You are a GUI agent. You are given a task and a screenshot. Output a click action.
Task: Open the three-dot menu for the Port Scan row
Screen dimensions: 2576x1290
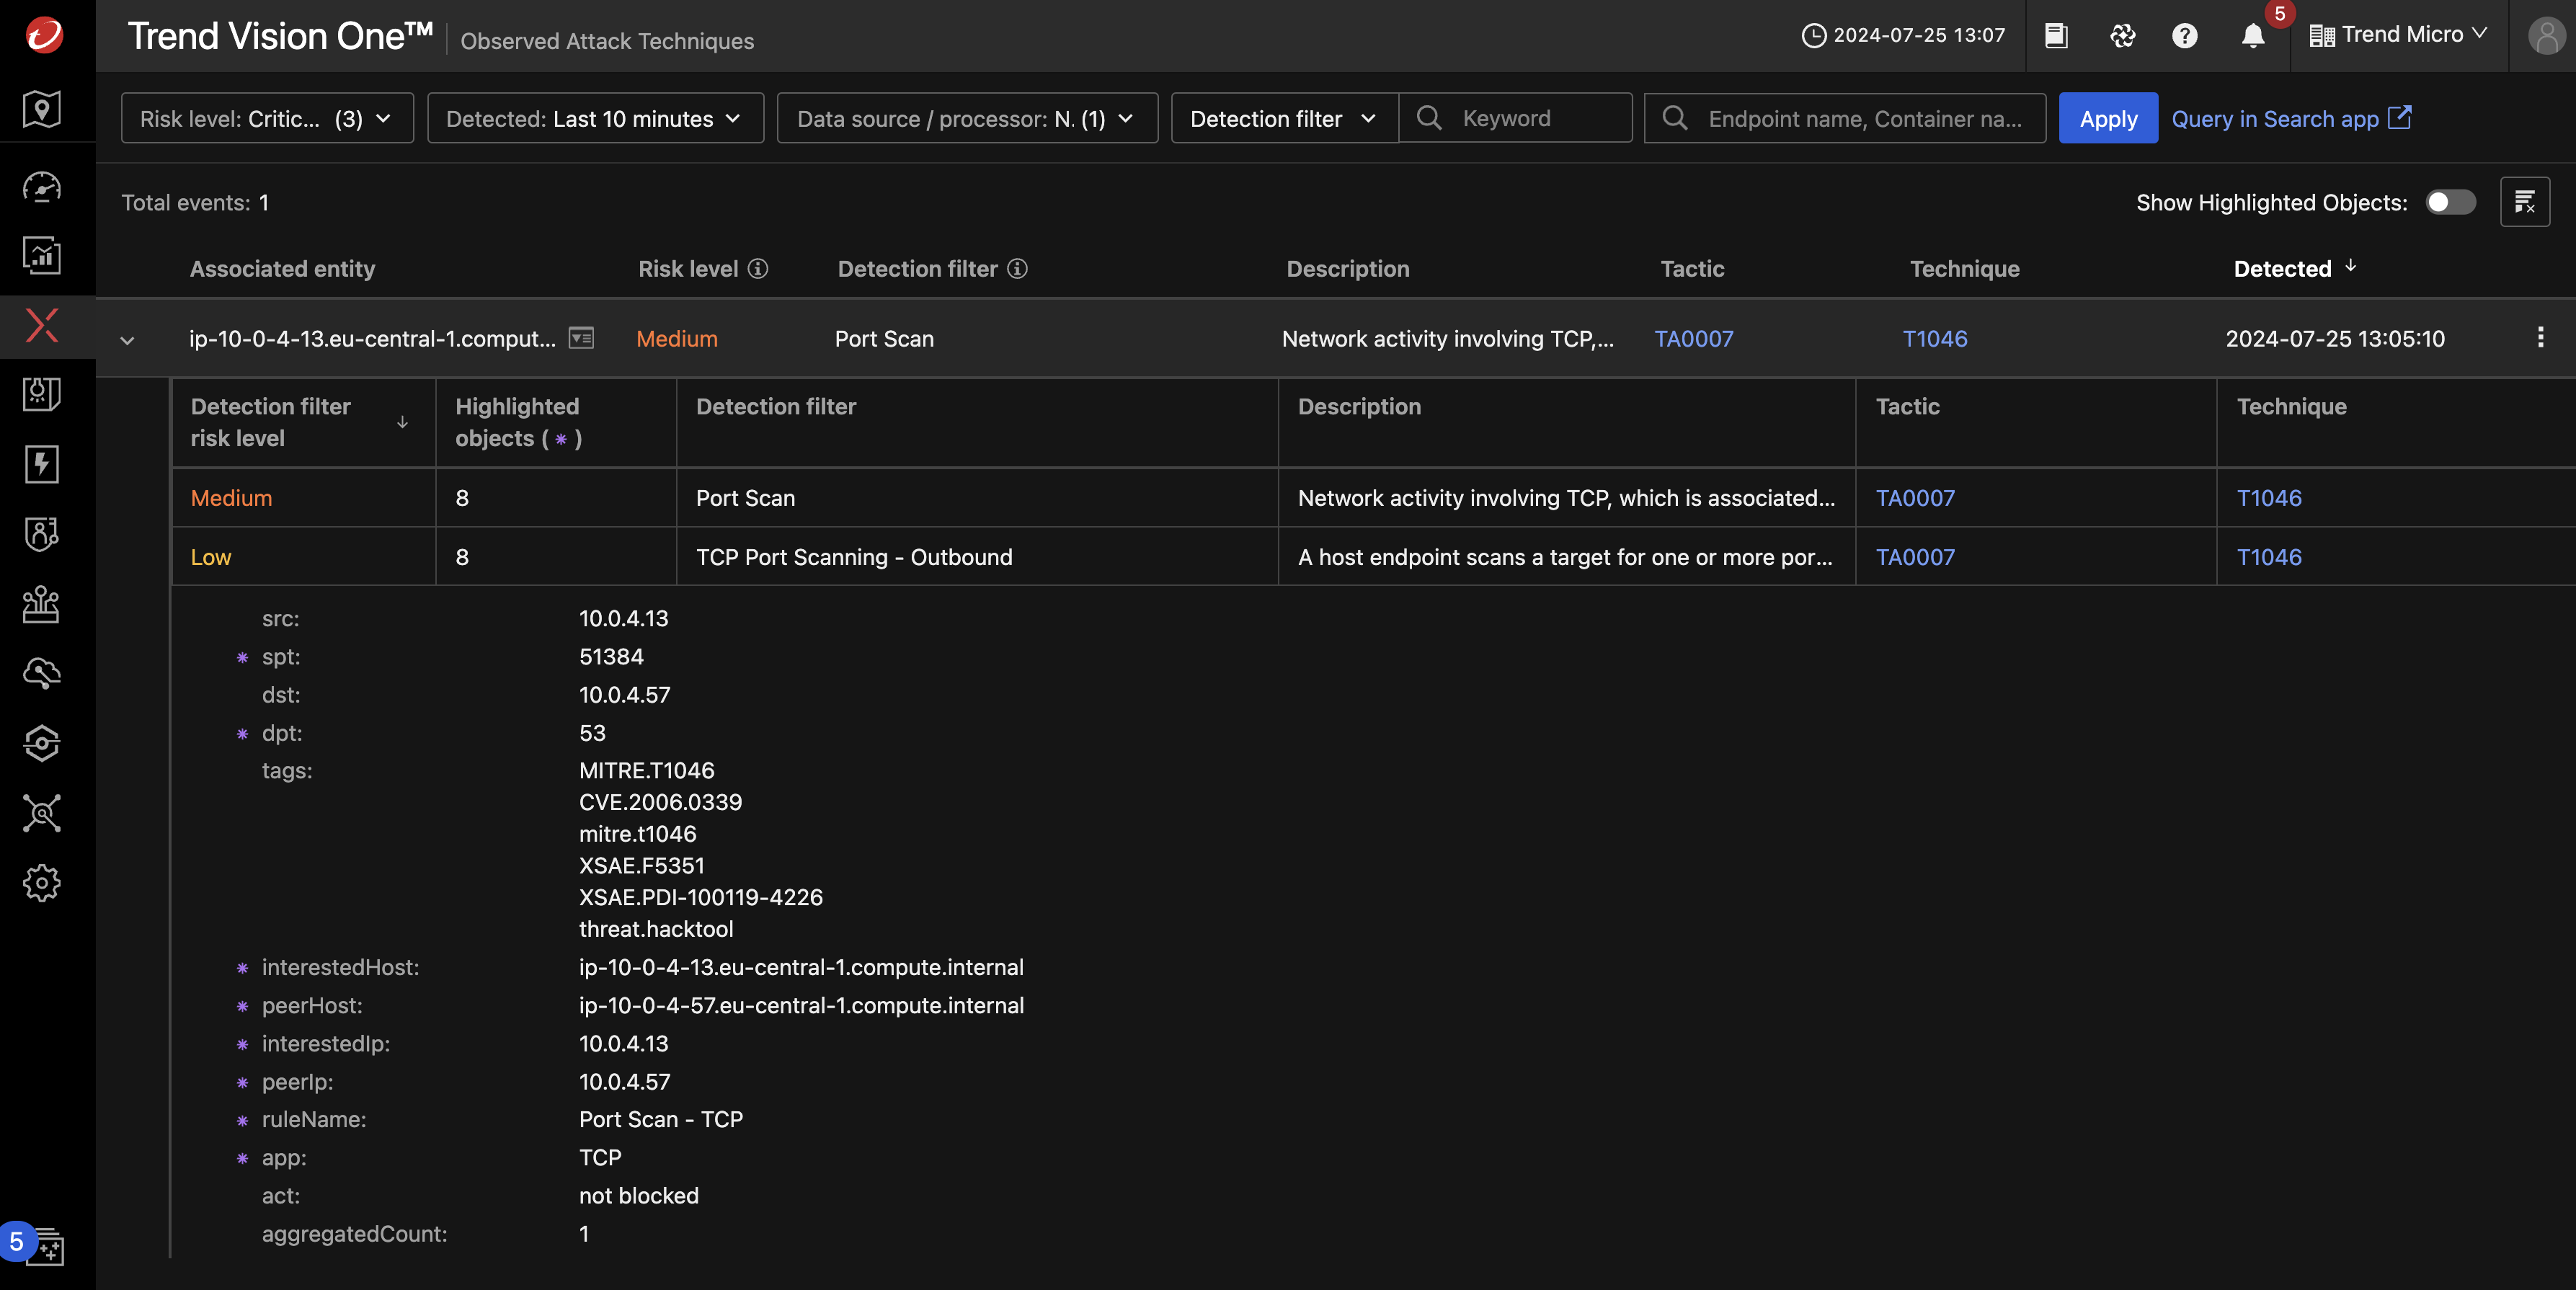[x=2540, y=337]
